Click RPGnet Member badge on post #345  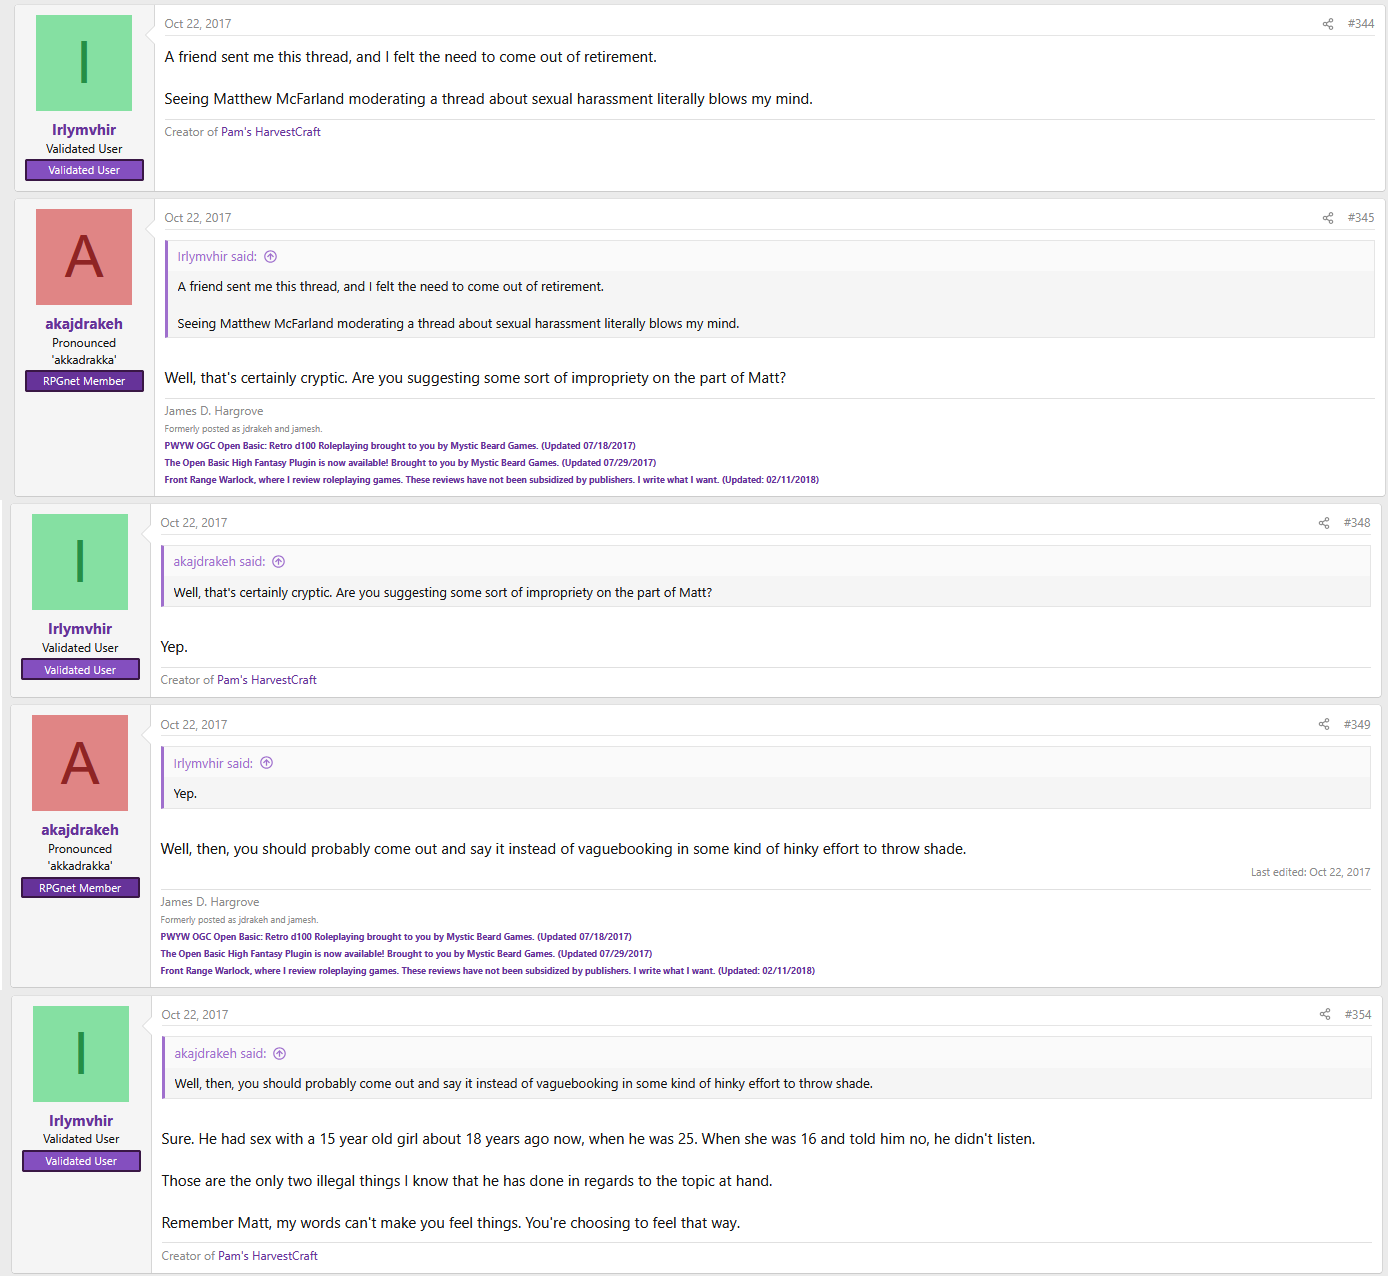[x=84, y=381]
